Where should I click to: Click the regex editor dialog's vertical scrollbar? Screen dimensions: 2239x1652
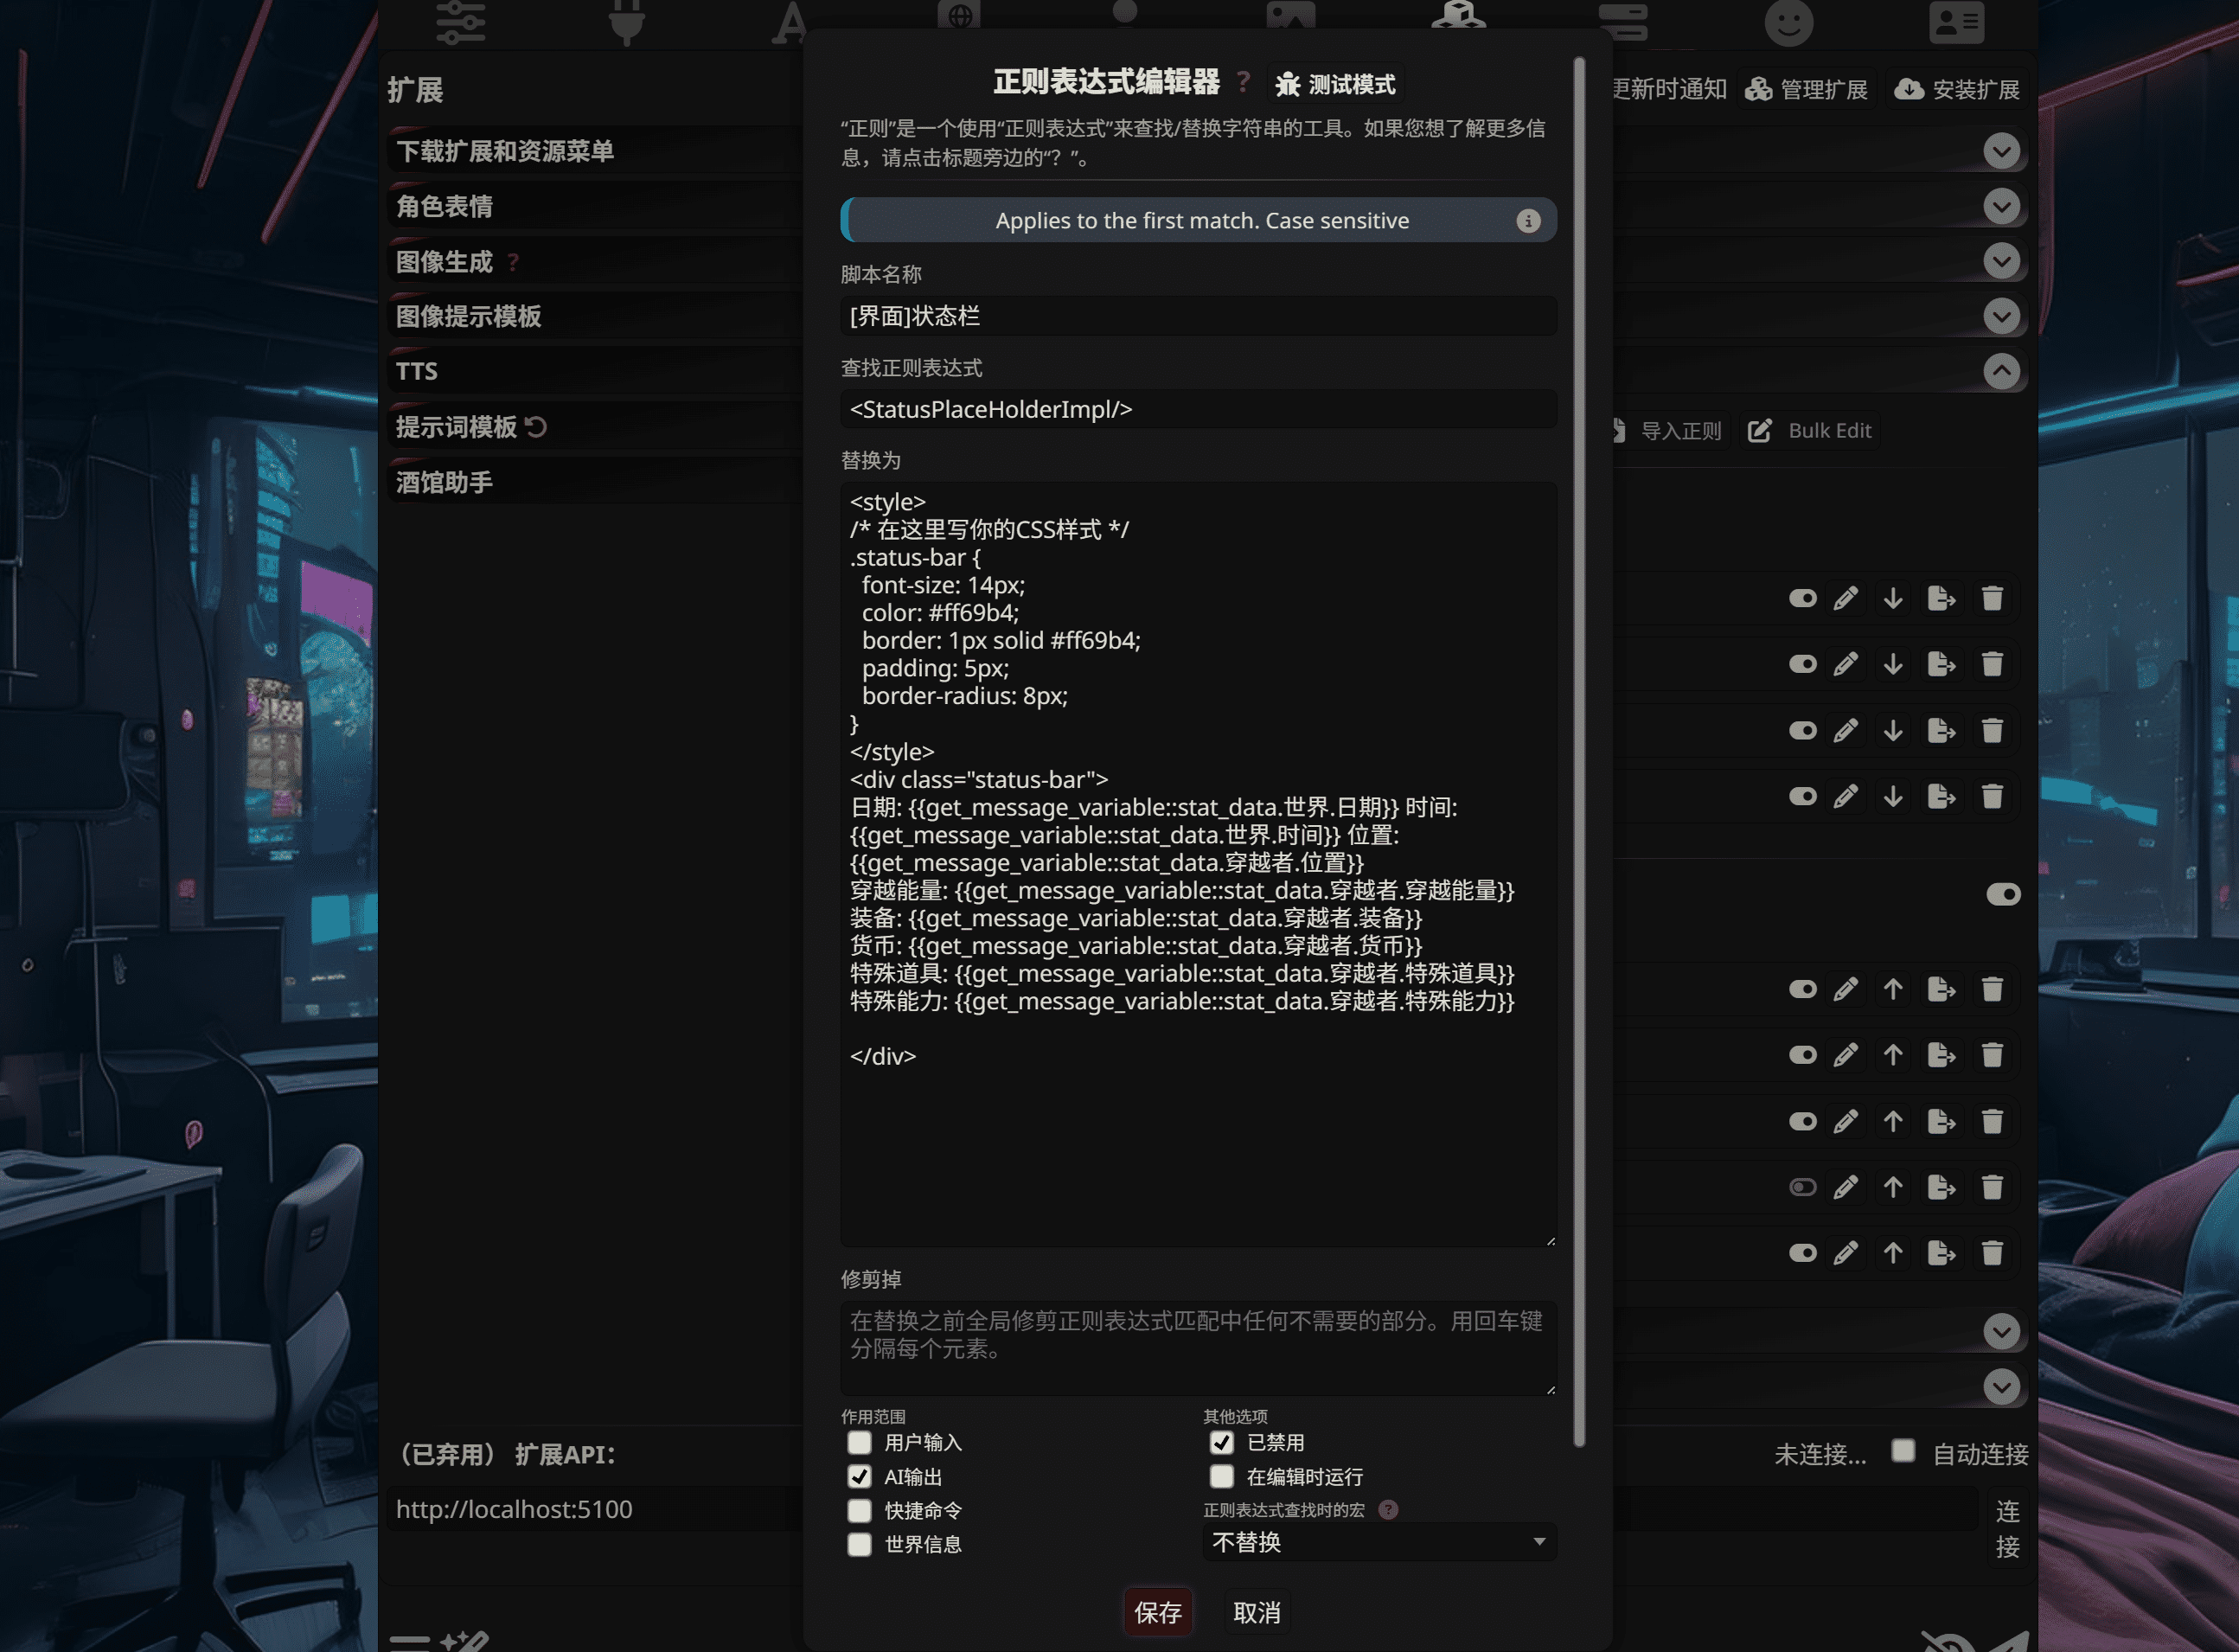[1579, 752]
